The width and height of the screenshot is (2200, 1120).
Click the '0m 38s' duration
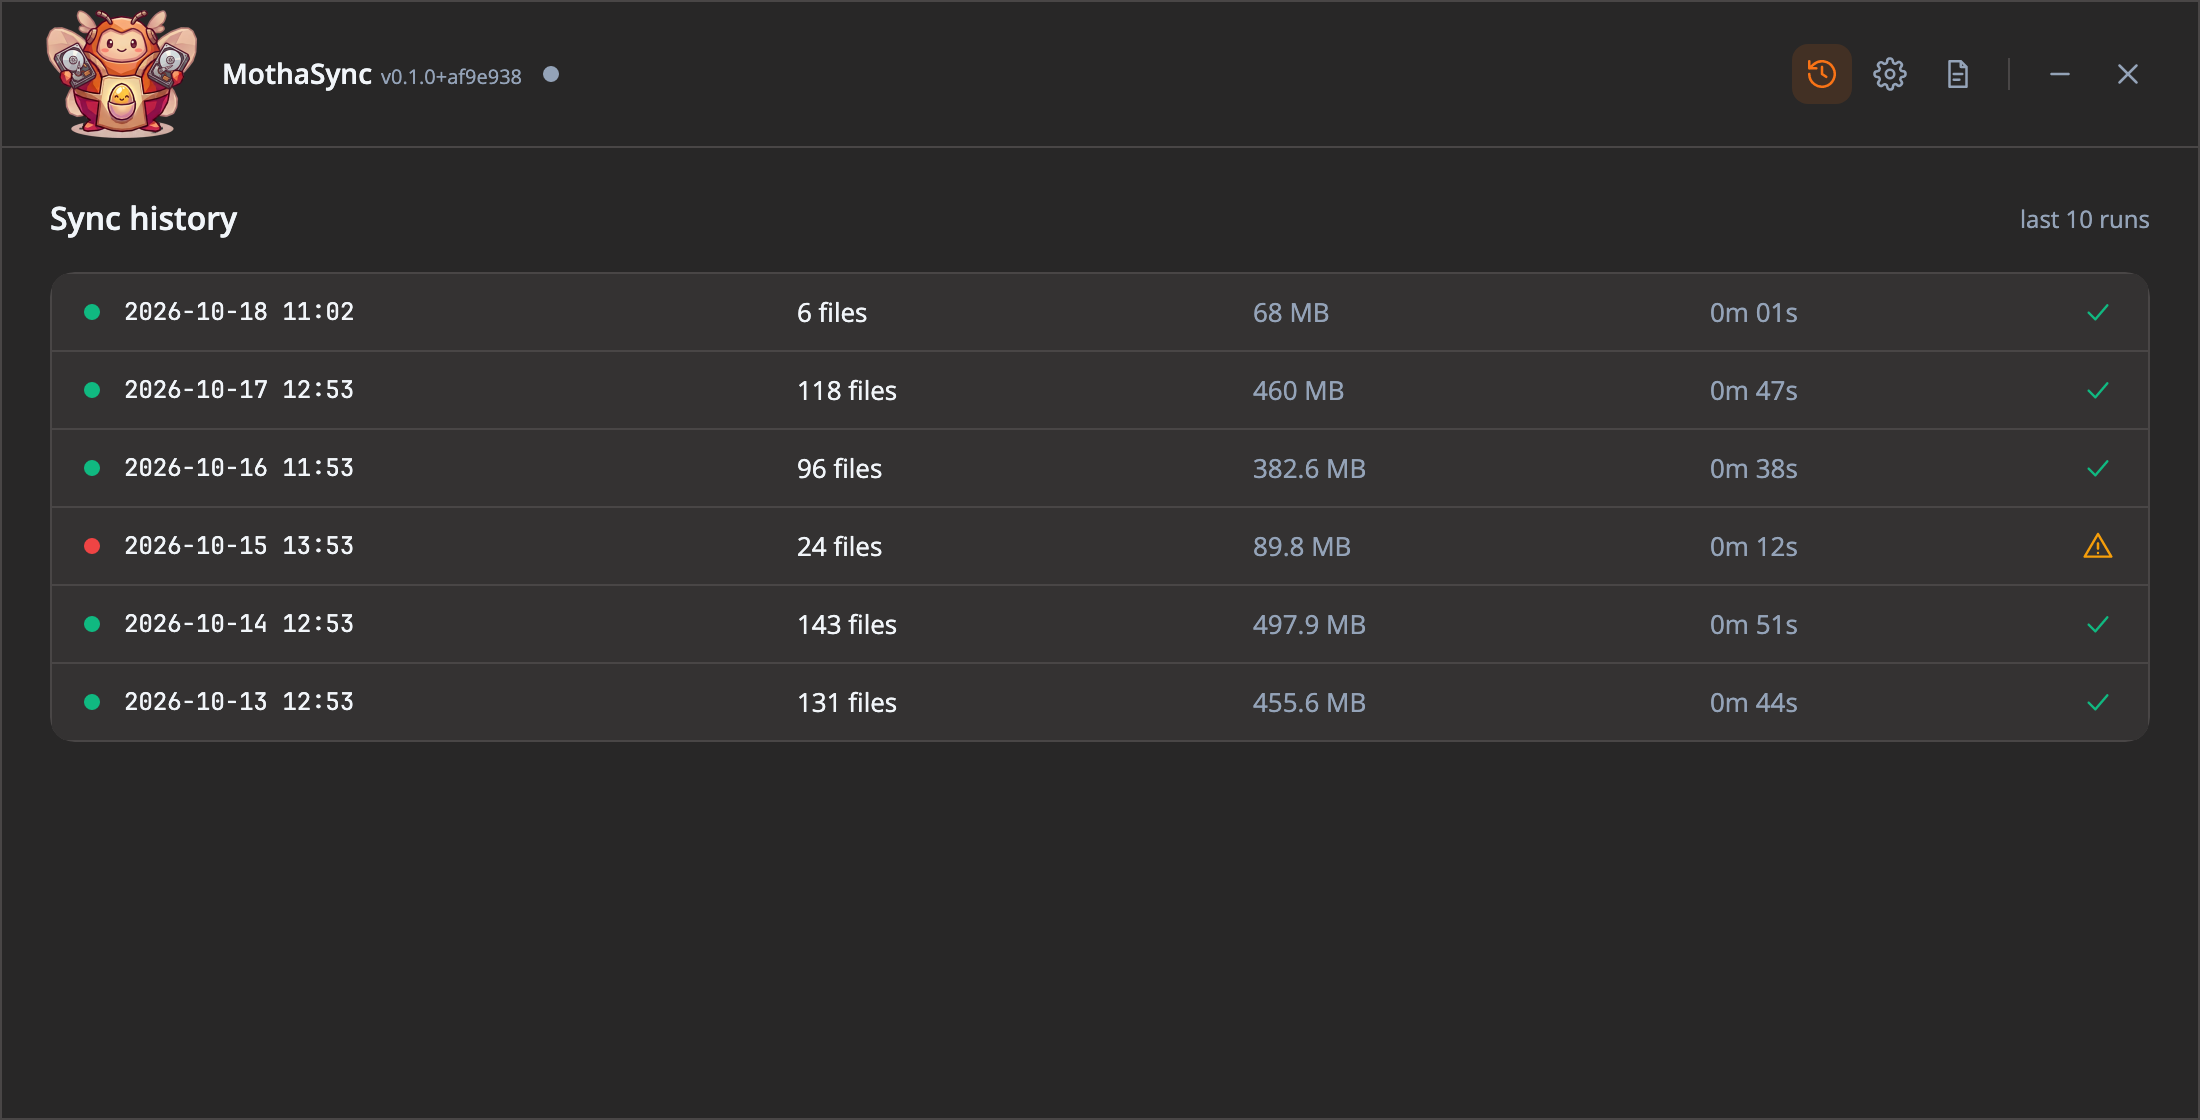click(1753, 469)
